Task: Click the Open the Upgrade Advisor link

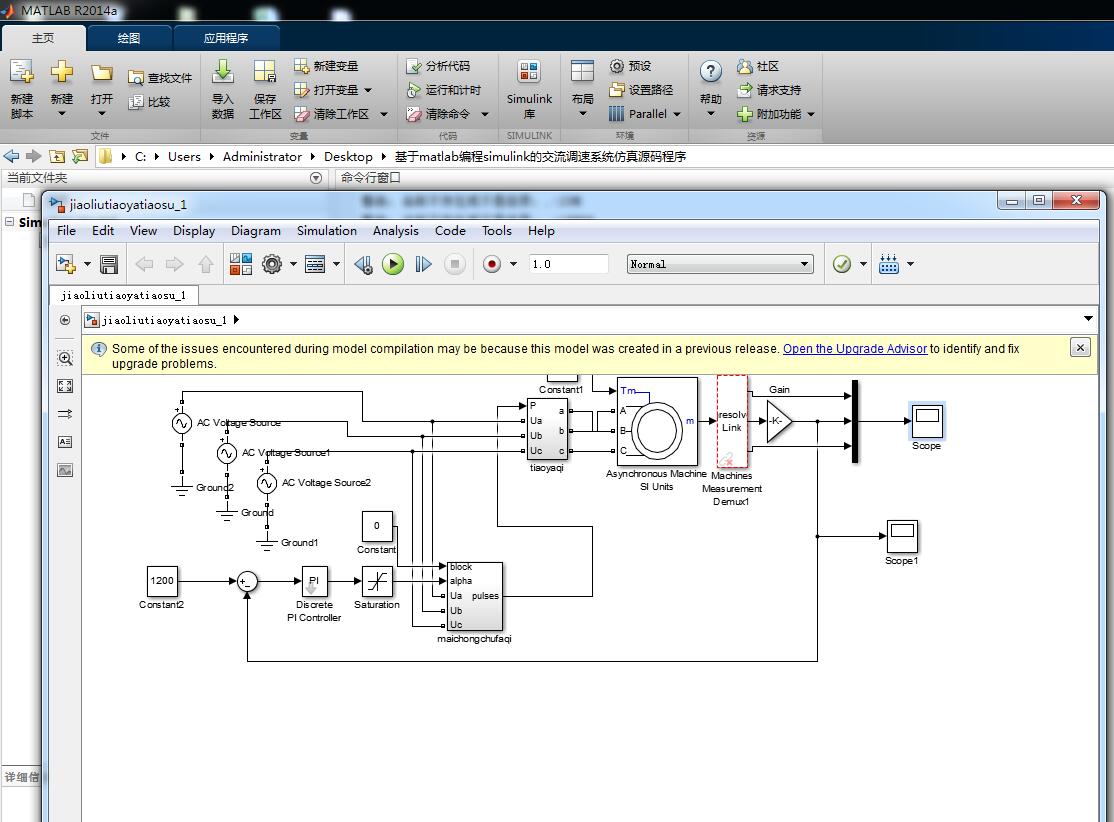Action: click(855, 349)
